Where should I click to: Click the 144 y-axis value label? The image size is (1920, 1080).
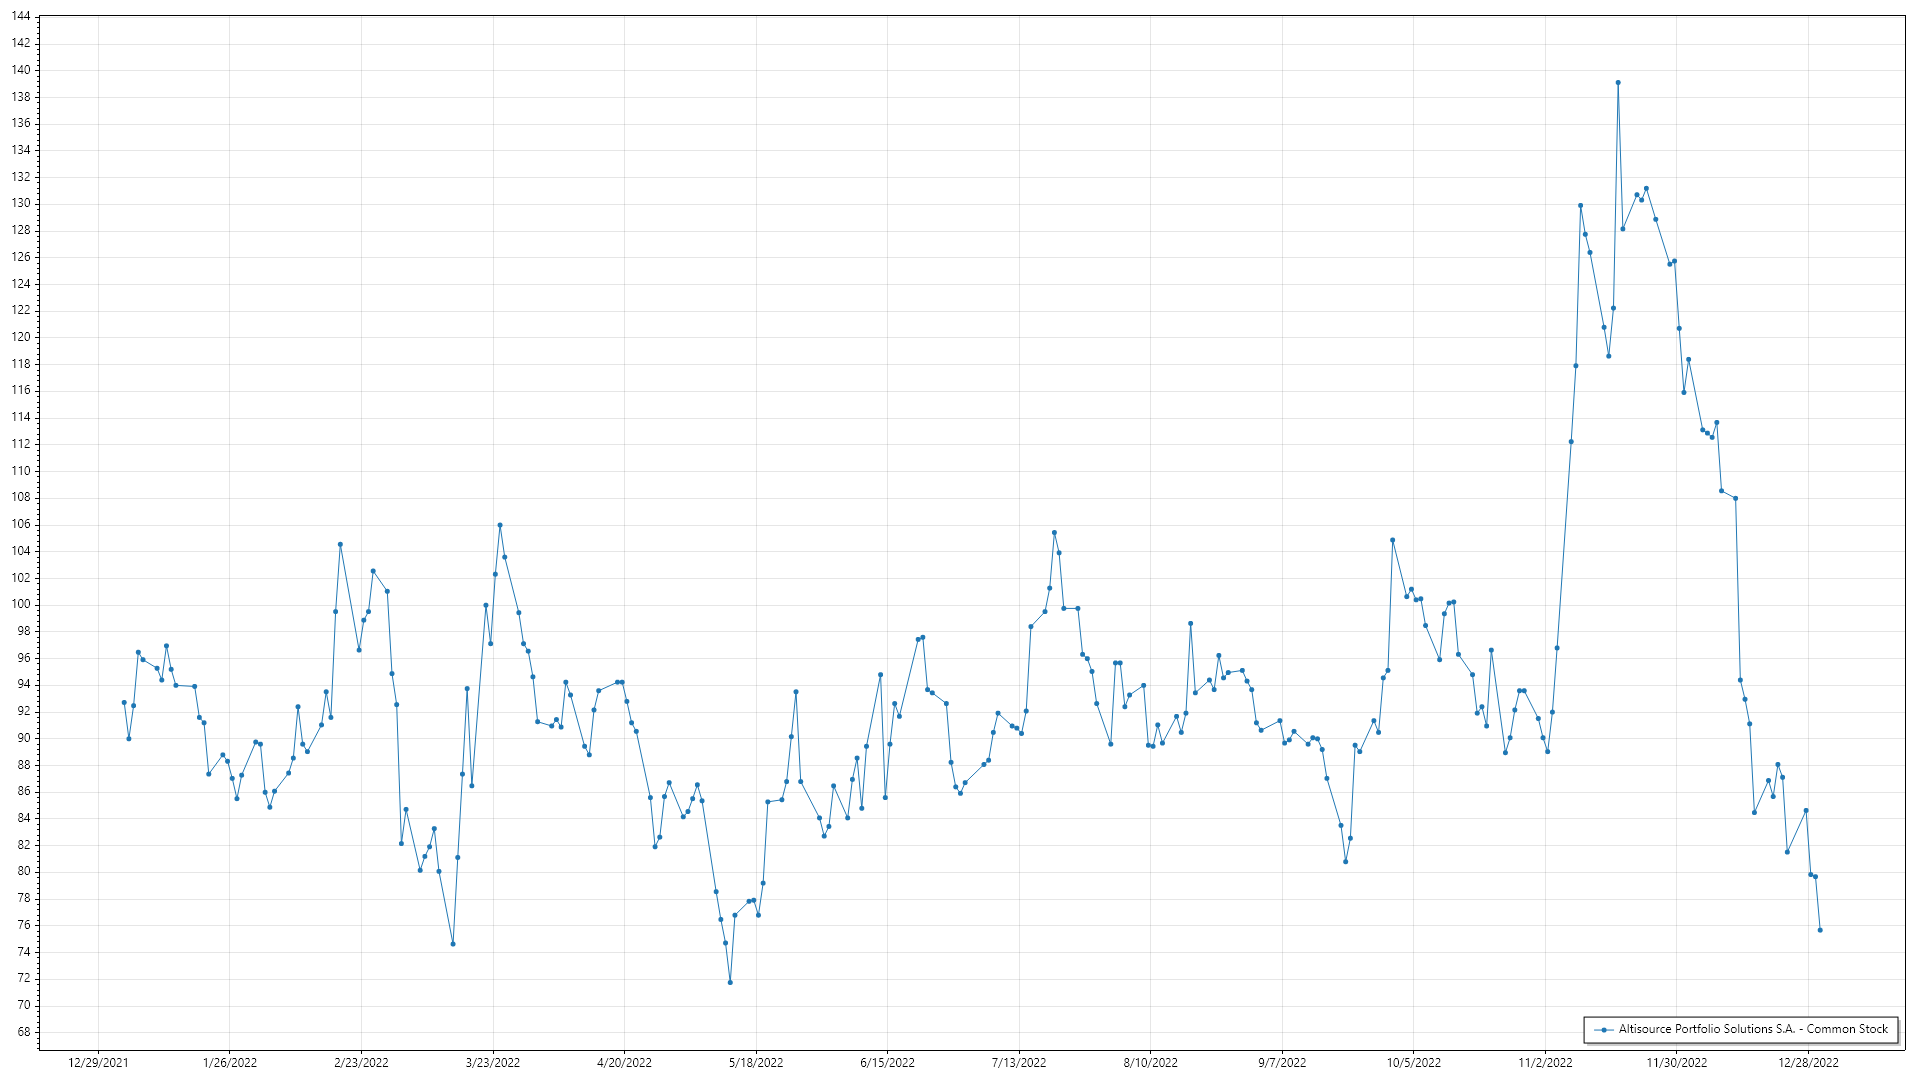pos(21,17)
